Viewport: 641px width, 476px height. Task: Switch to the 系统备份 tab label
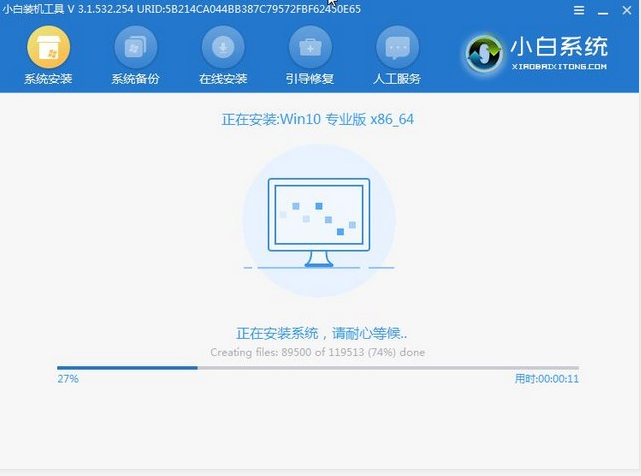(136, 79)
